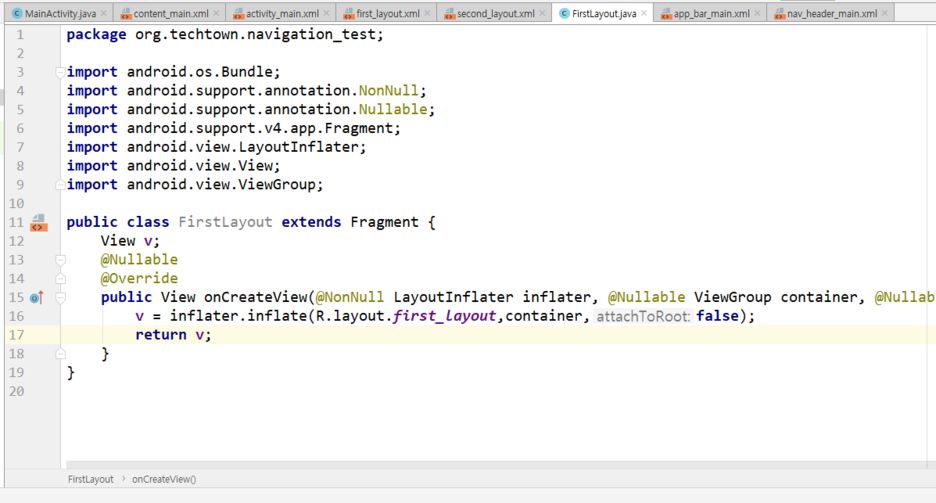Close the content_main.xml tab
This screenshot has width=936, height=503.
[x=216, y=13]
